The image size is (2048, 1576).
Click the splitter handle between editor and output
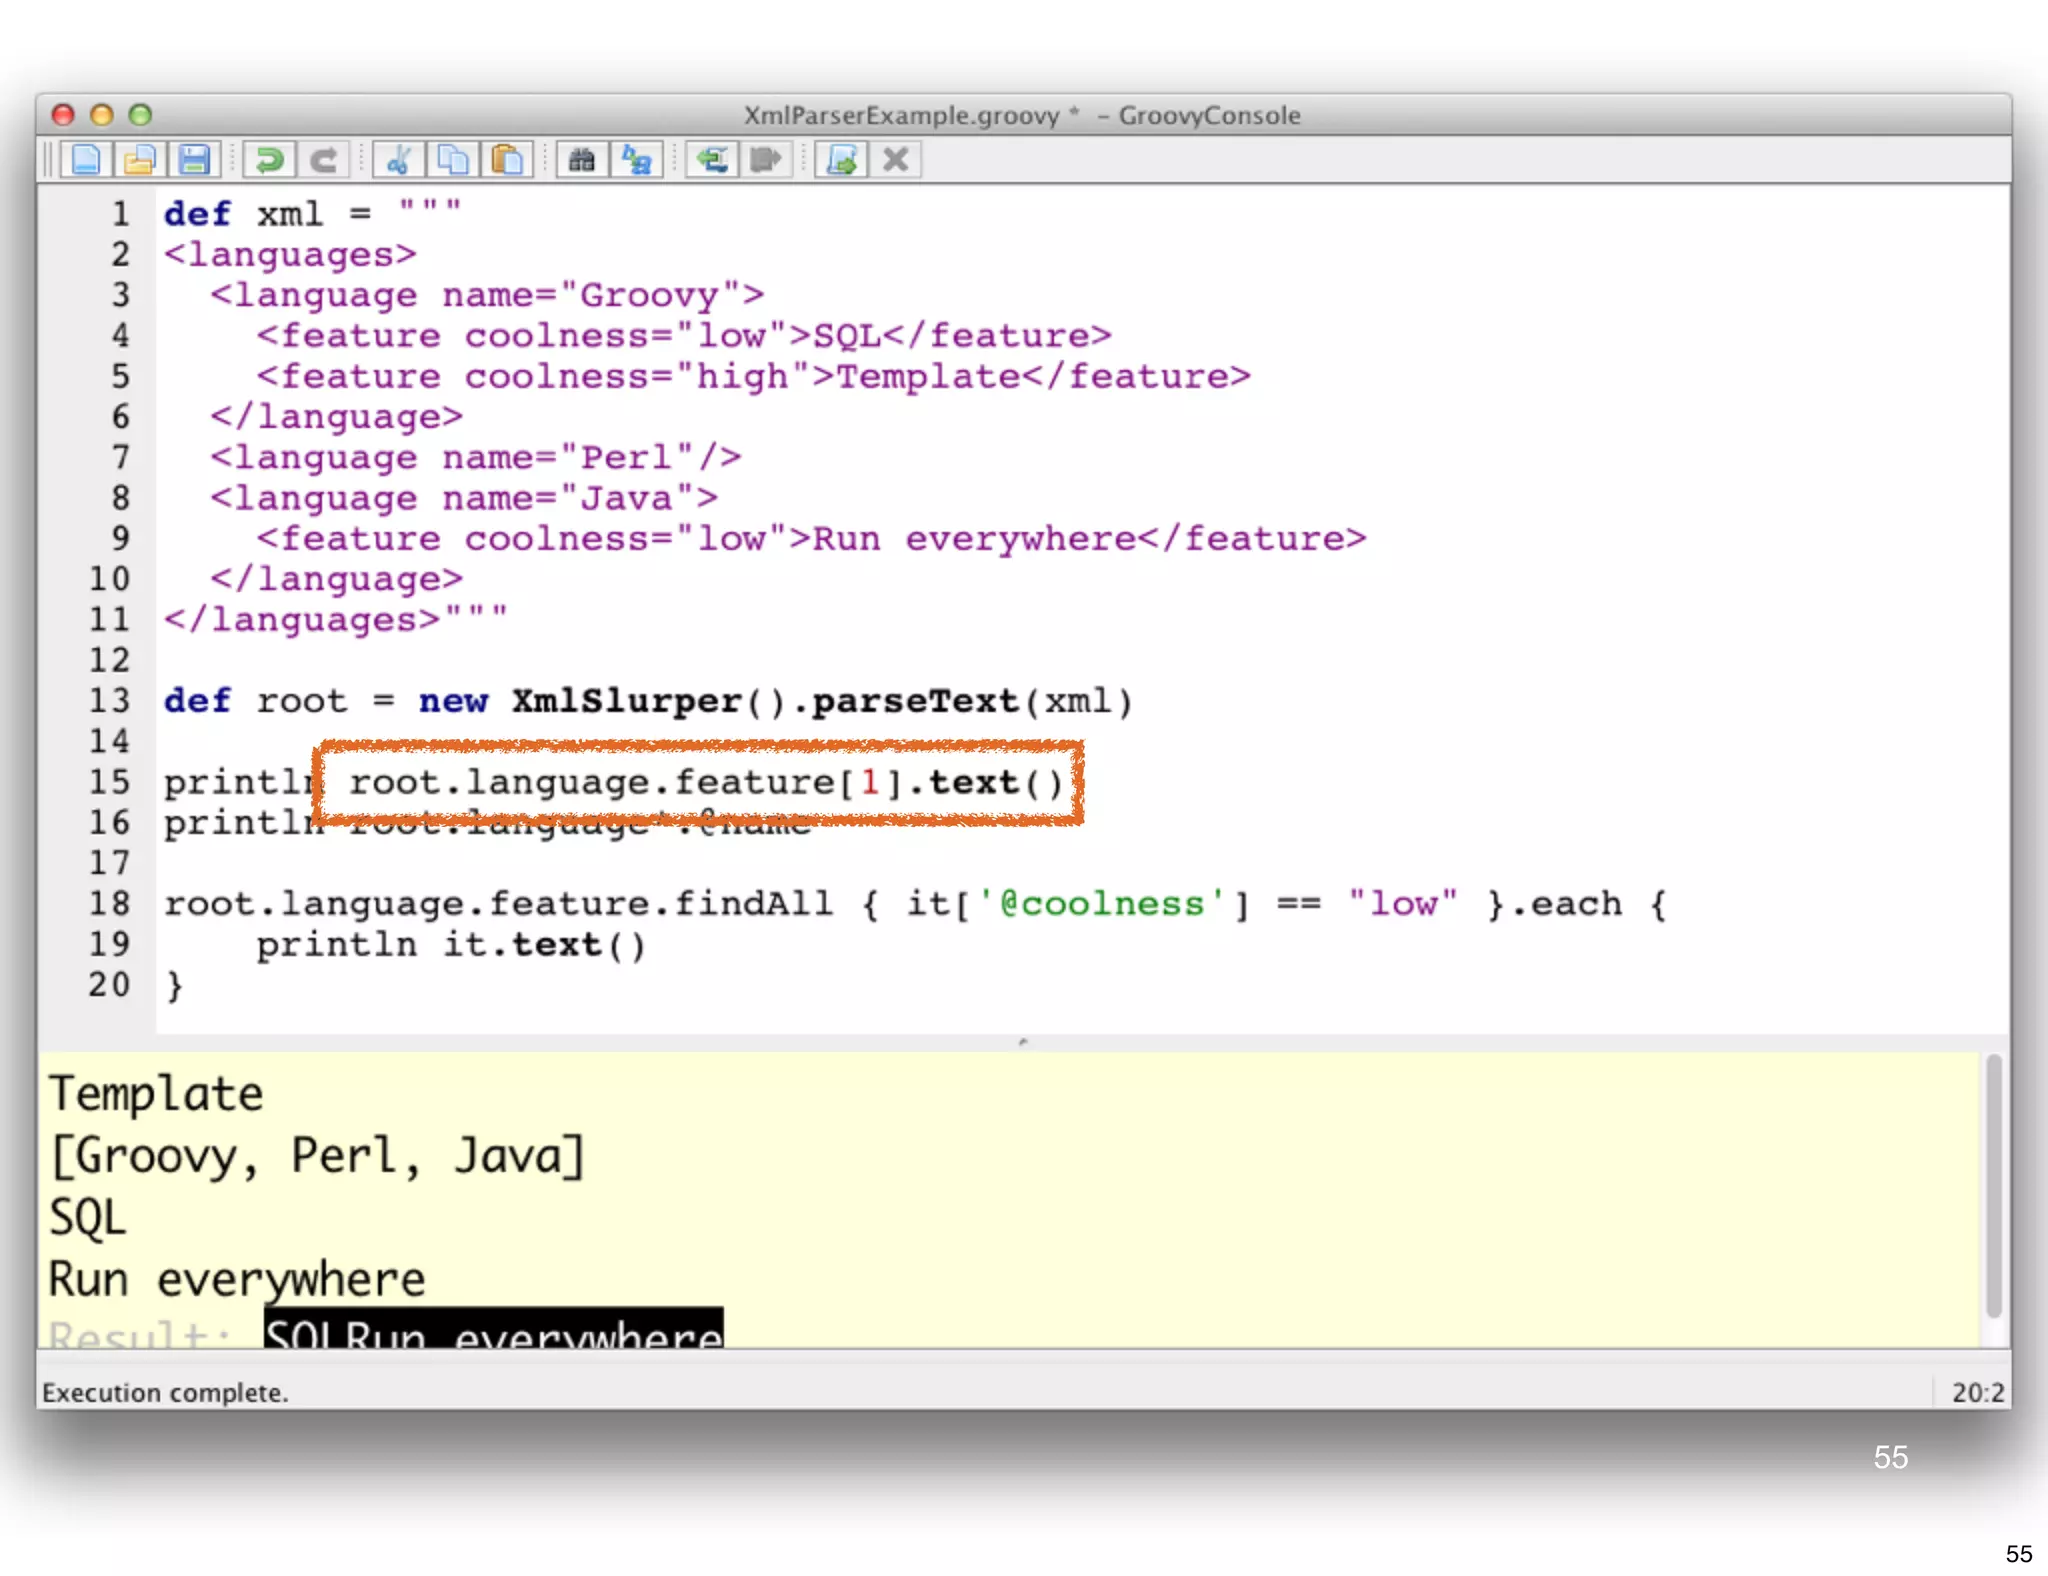click(1023, 1042)
